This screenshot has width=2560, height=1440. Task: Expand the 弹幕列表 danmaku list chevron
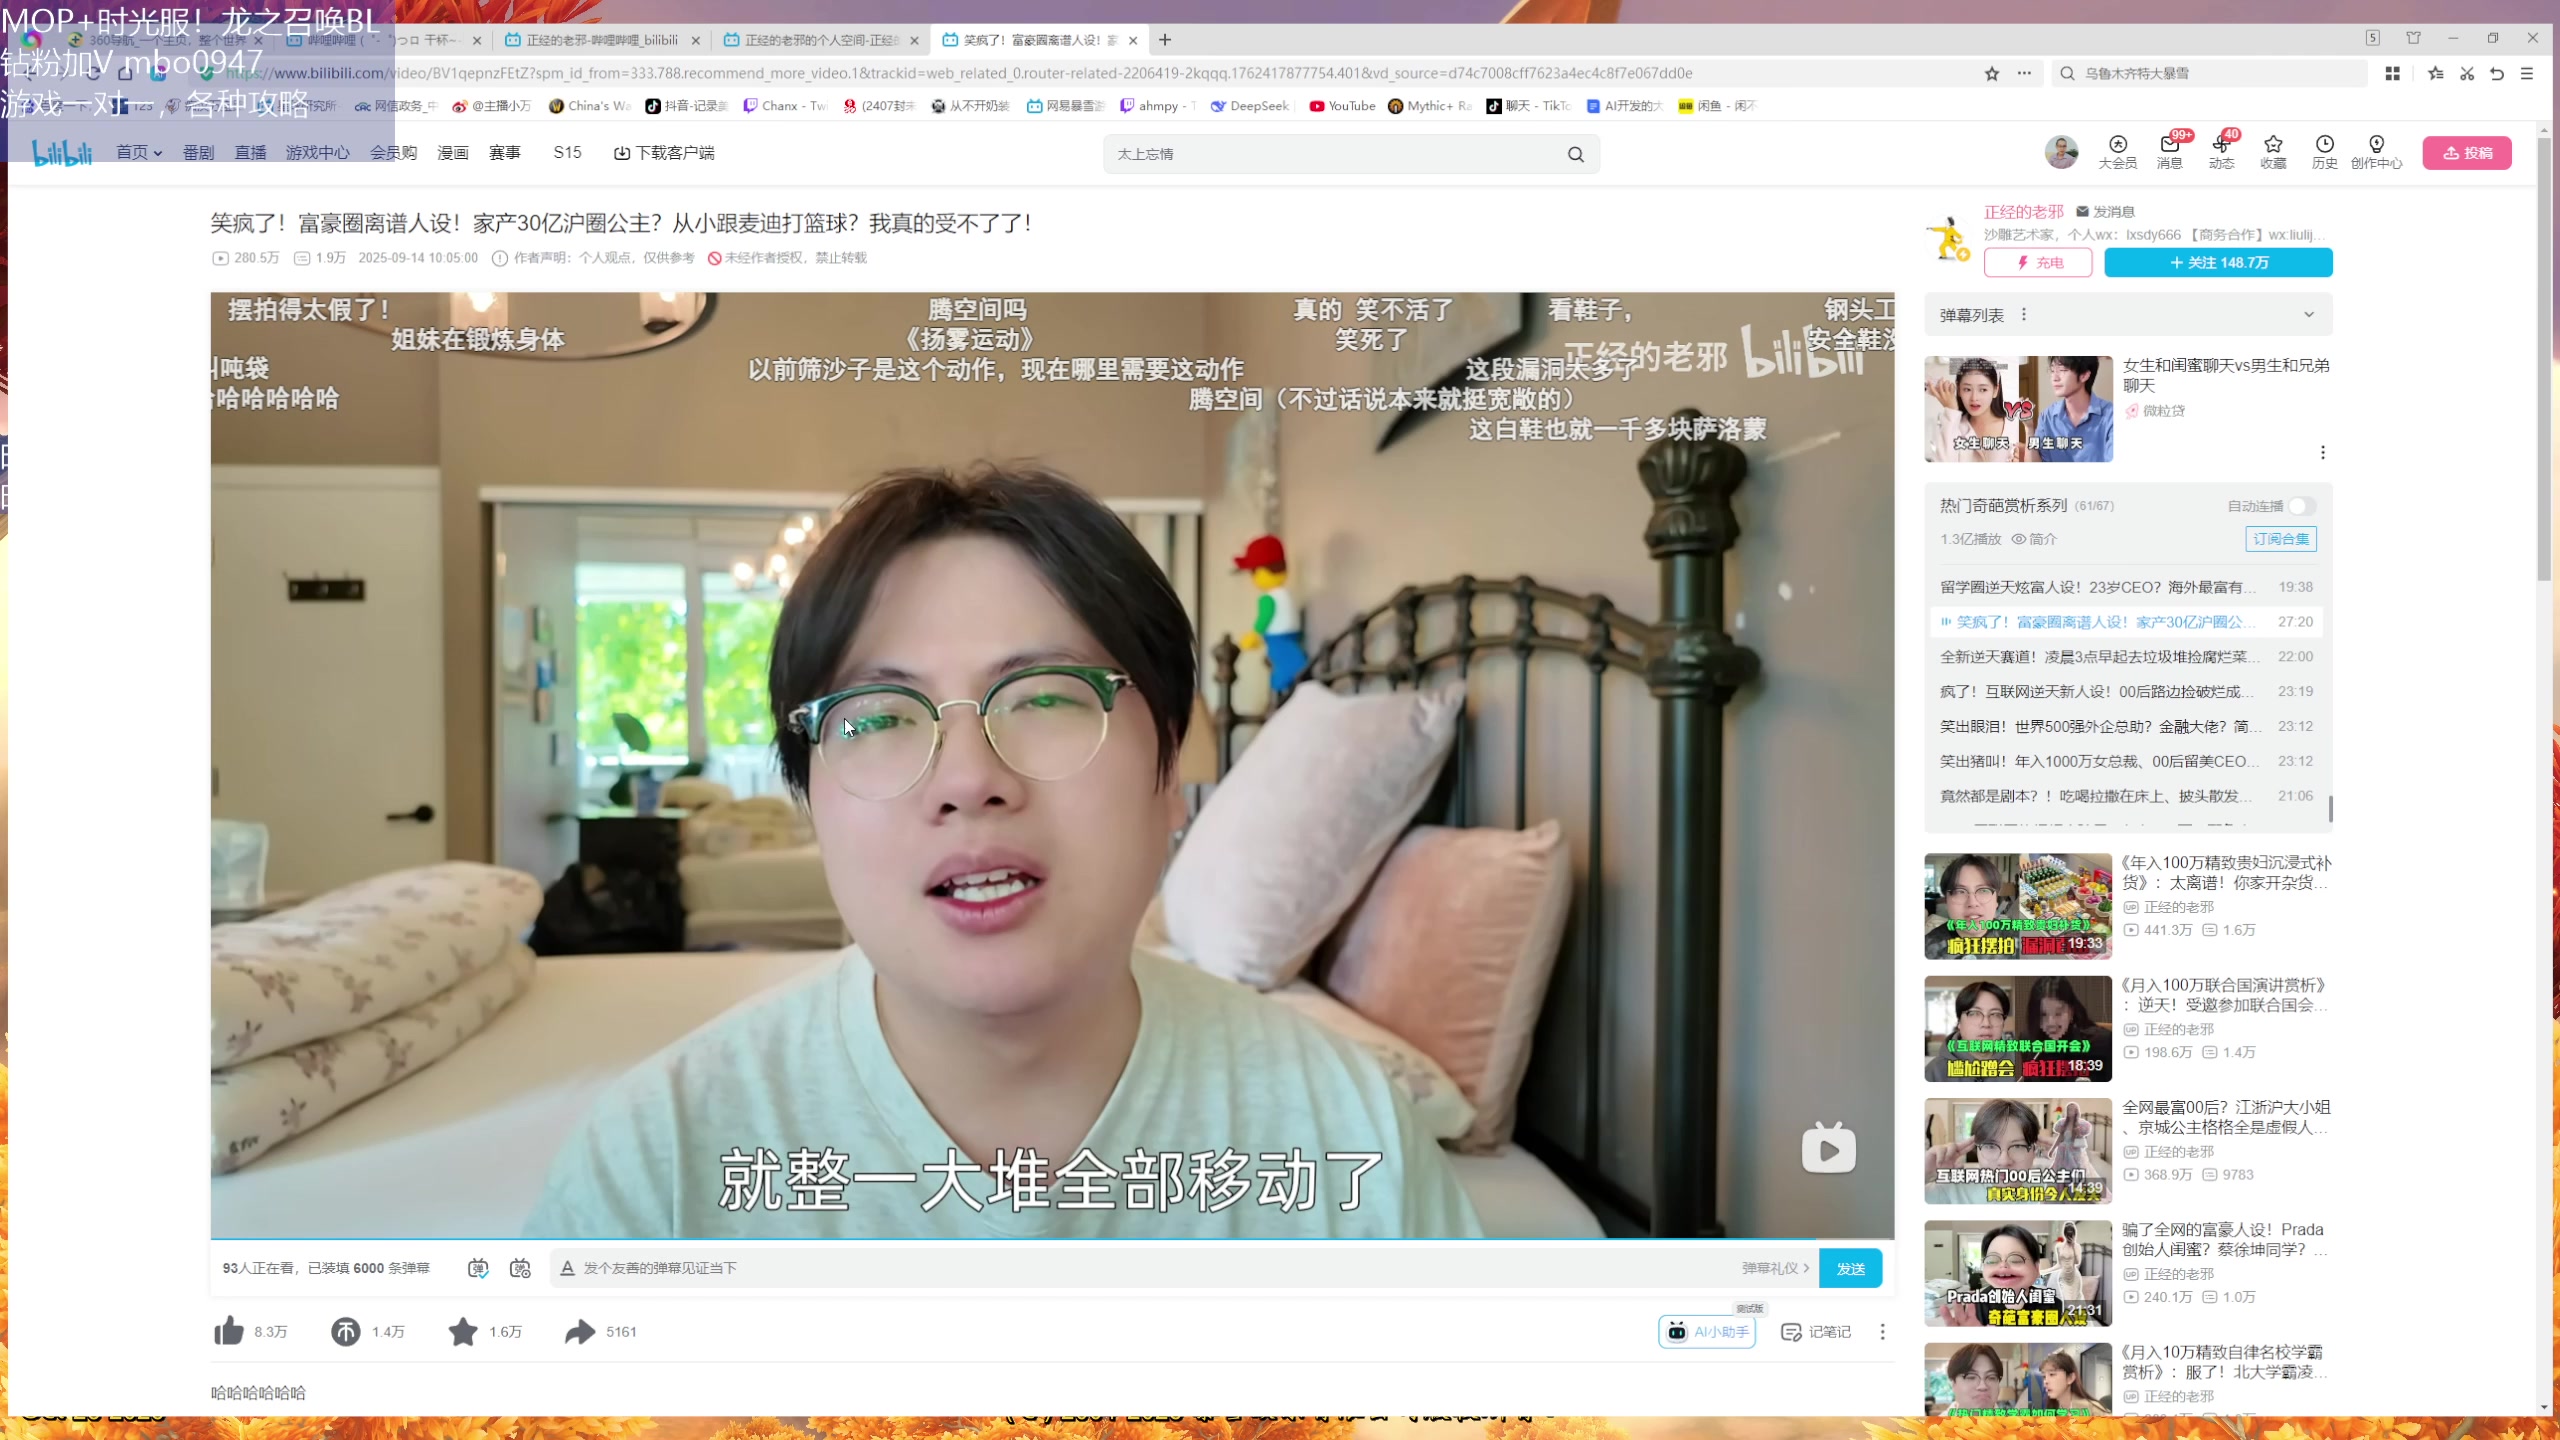click(2309, 315)
